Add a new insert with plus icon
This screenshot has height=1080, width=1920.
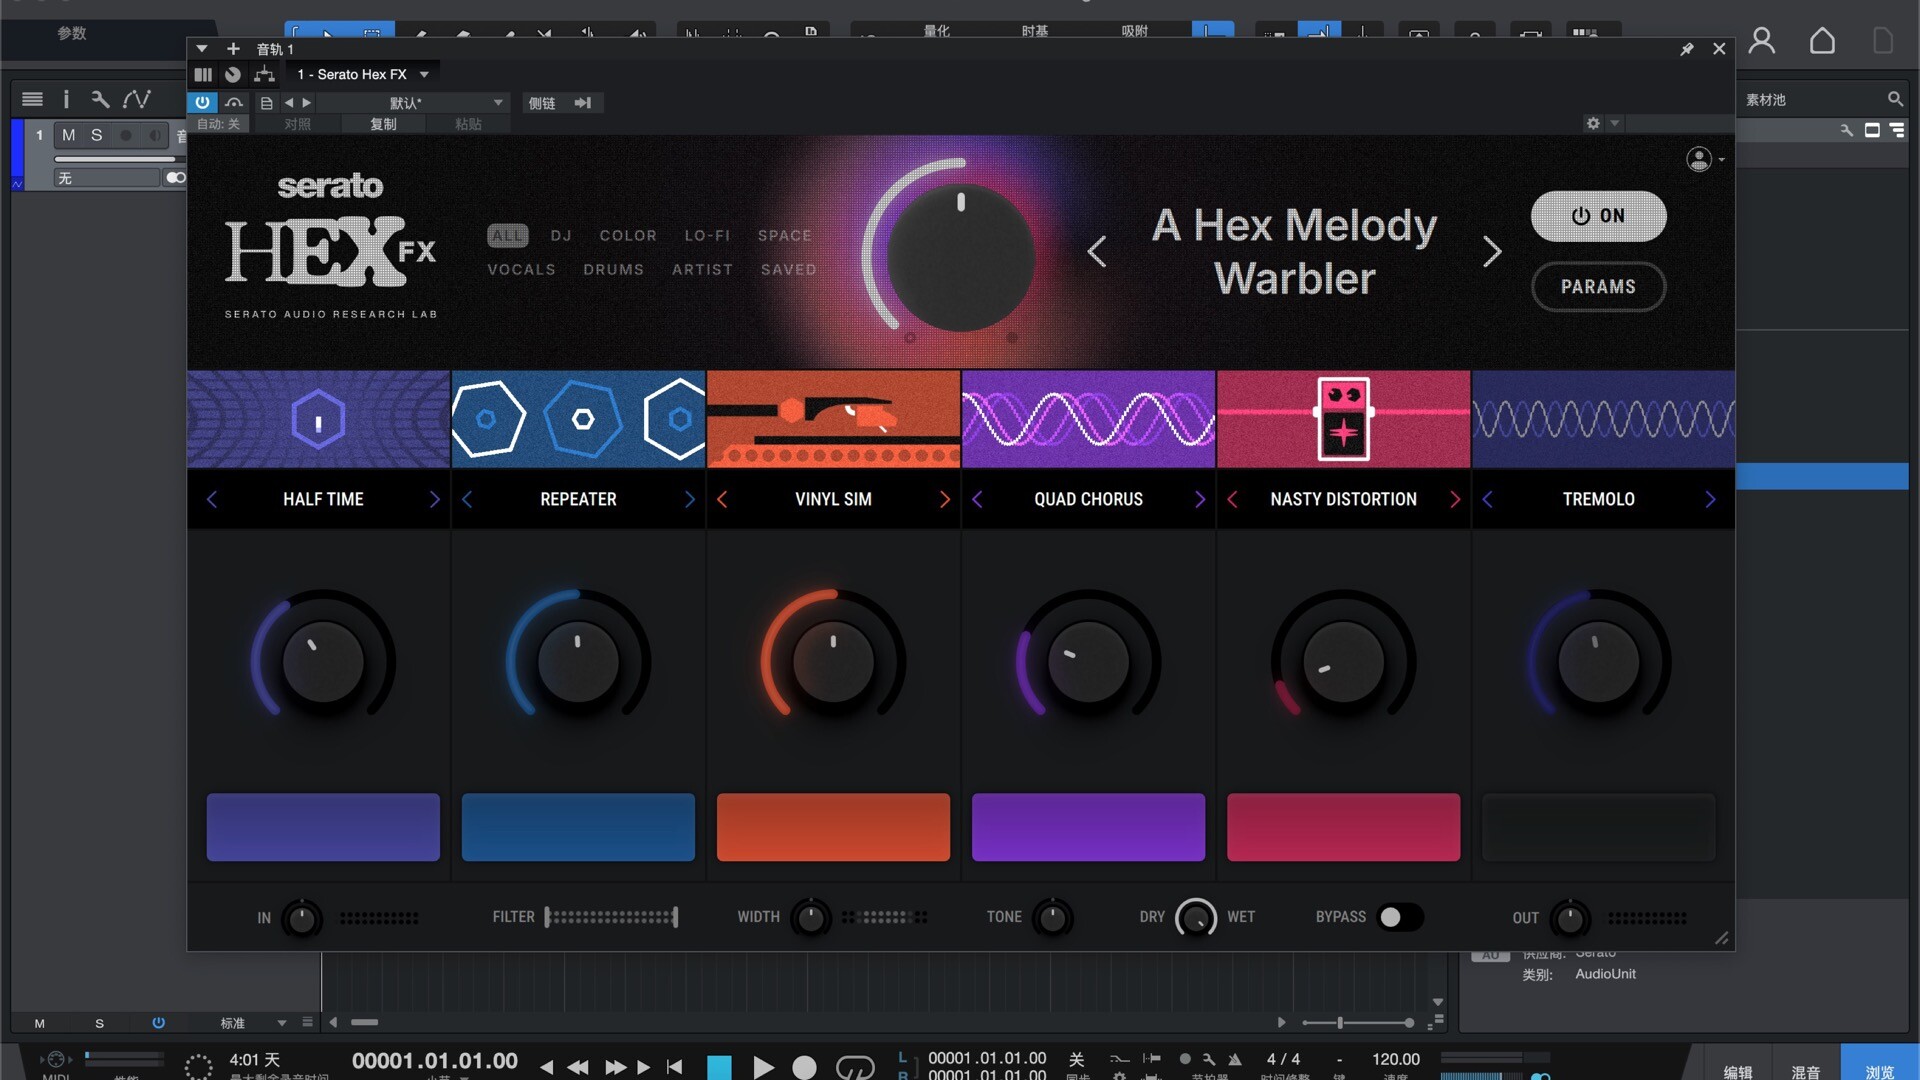233,48
